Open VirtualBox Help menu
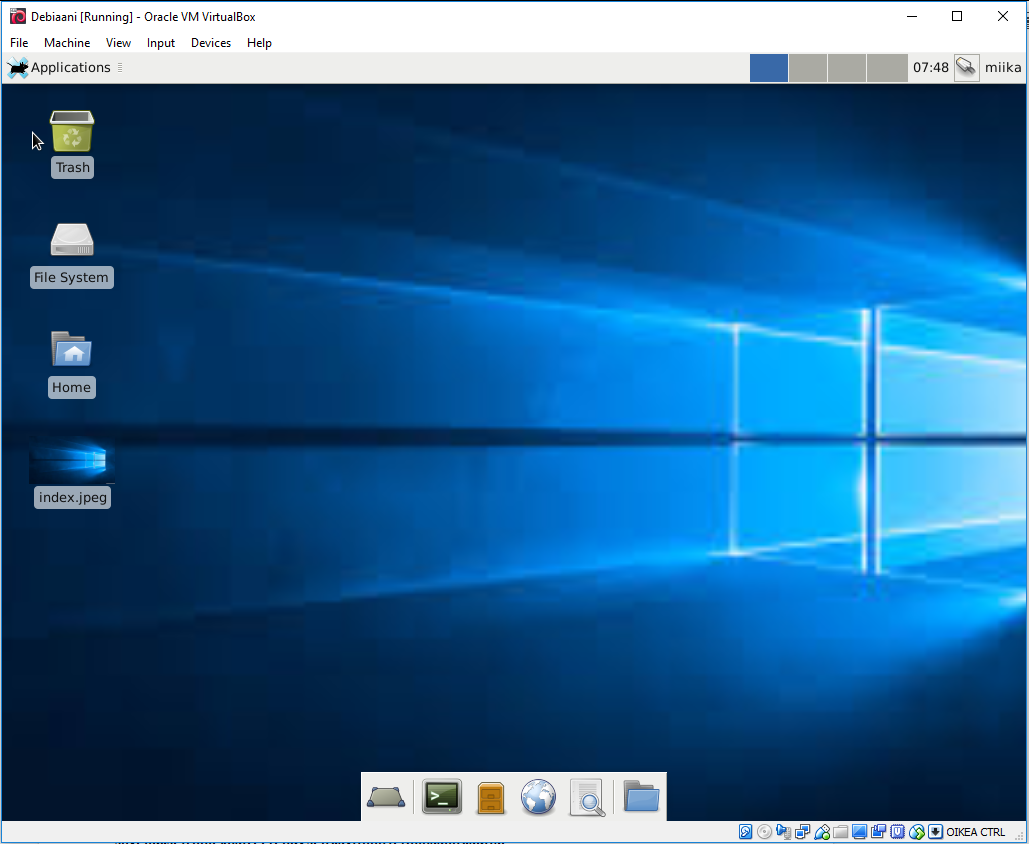The width and height of the screenshot is (1029, 844). click(x=259, y=43)
